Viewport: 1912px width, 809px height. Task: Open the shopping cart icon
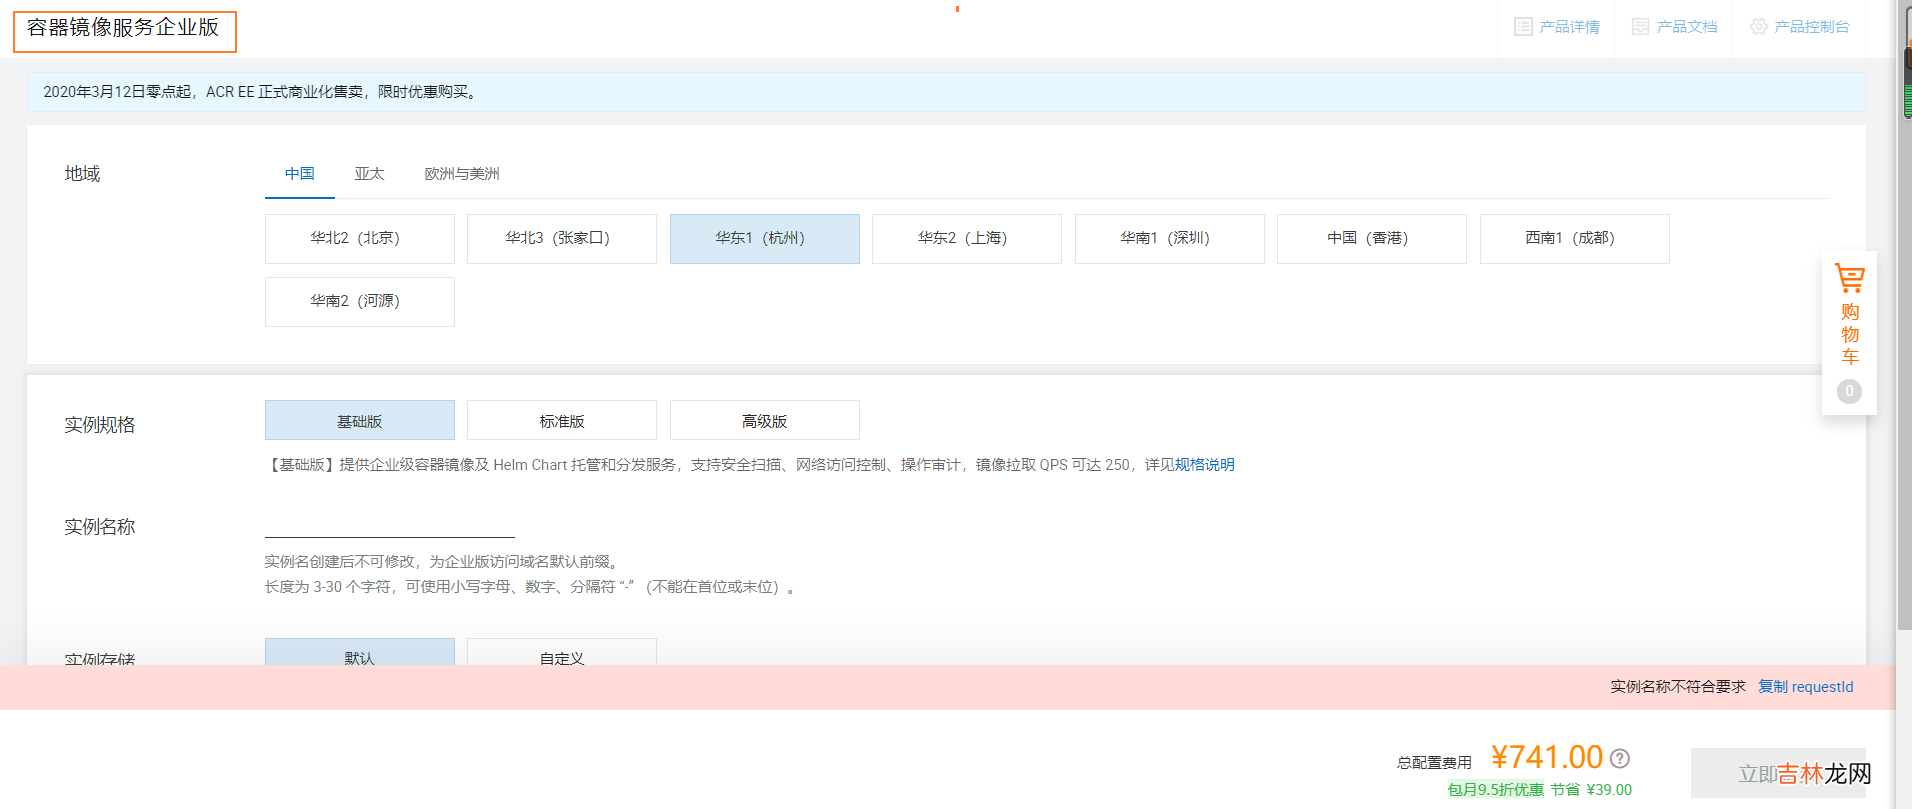point(1849,278)
